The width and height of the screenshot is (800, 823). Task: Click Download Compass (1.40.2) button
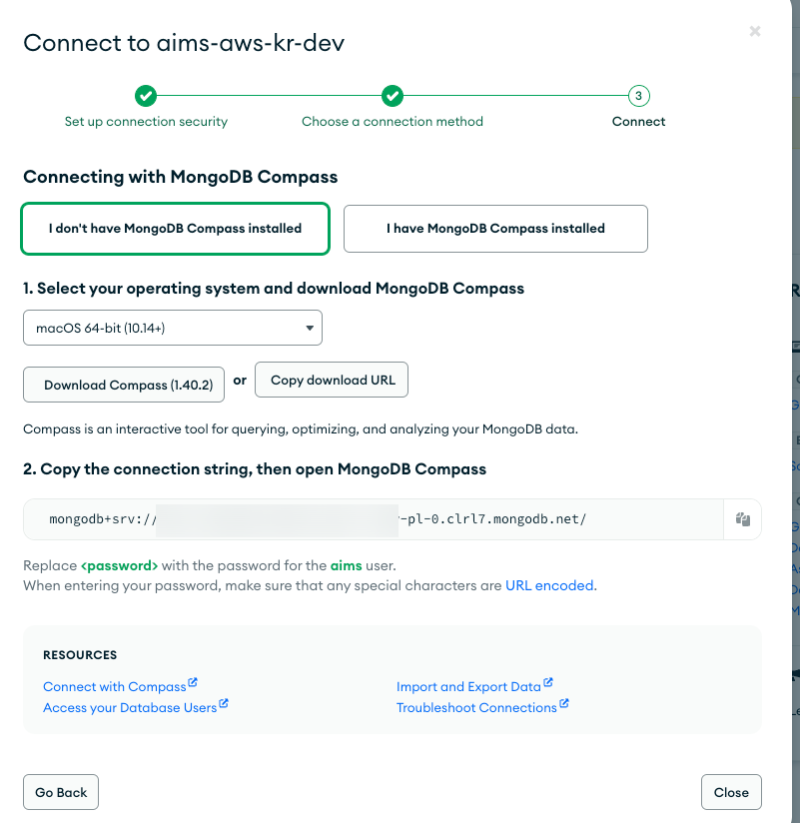pyautogui.click(x=124, y=385)
